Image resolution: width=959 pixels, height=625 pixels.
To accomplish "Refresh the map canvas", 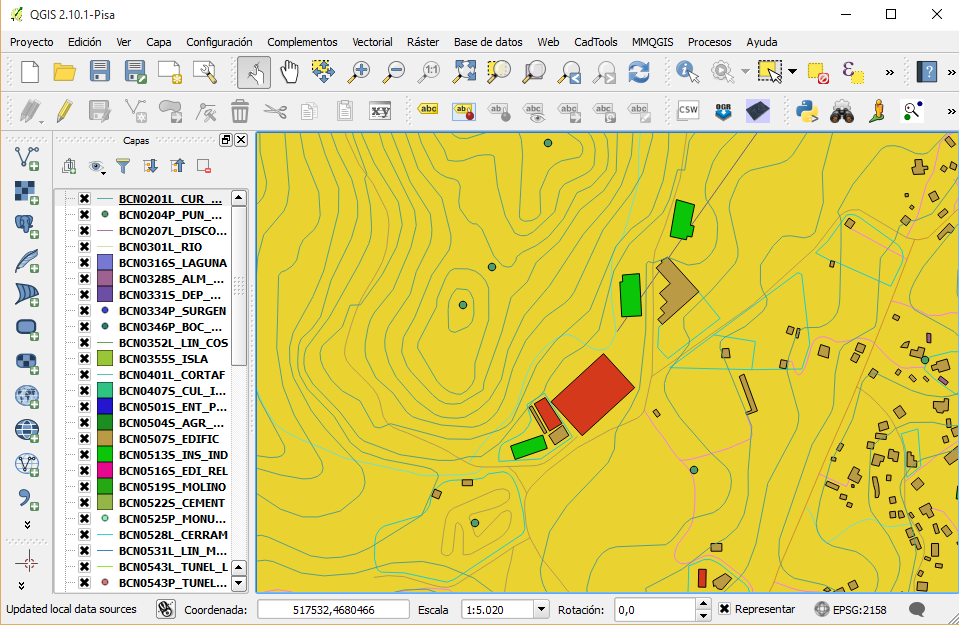I will (x=638, y=72).
